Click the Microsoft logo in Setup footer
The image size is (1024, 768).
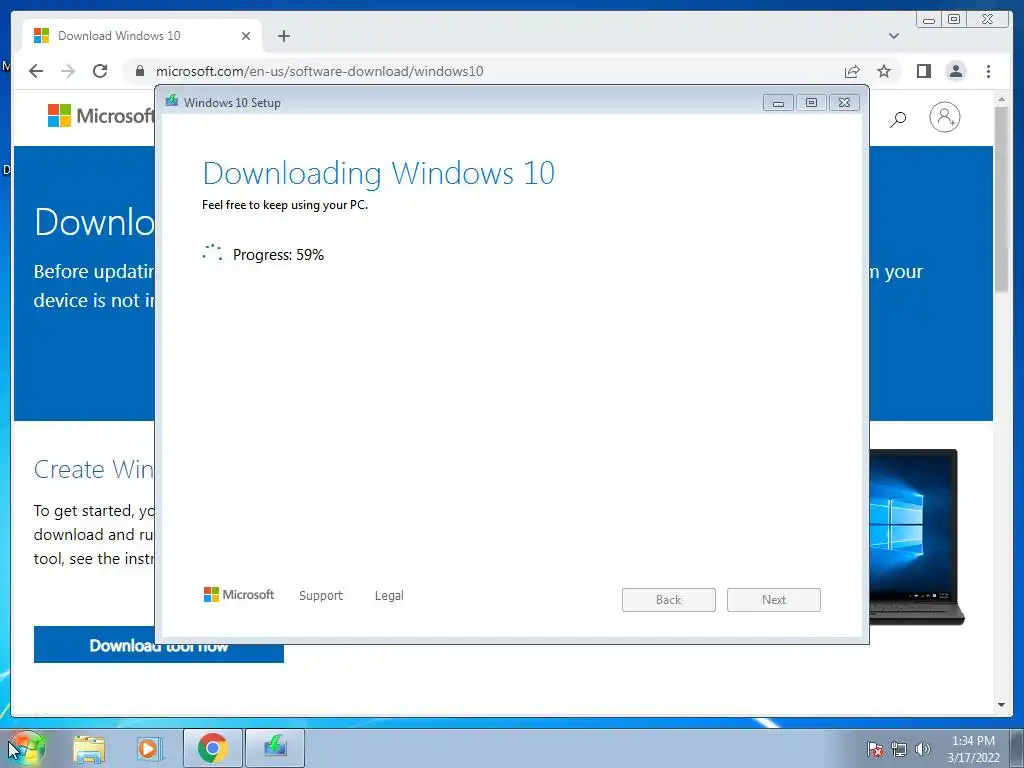click(238, 594)
